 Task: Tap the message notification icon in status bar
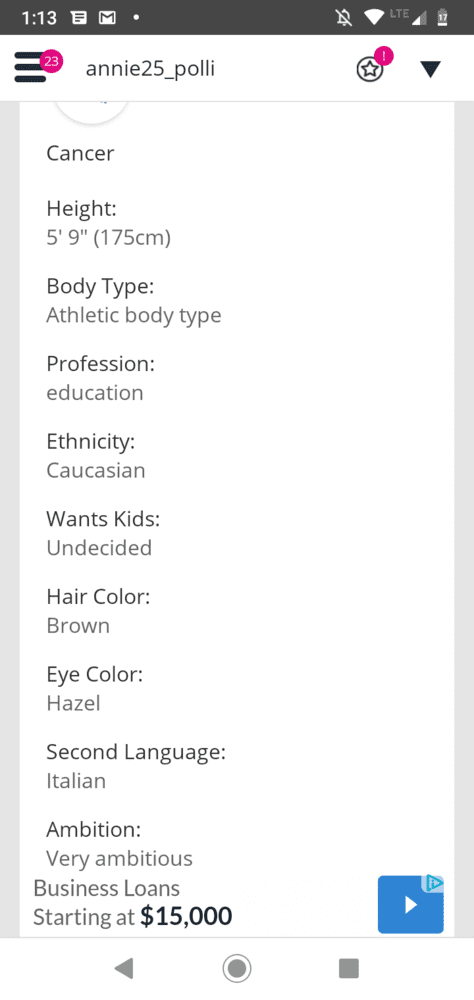click(x=79, y=17)
